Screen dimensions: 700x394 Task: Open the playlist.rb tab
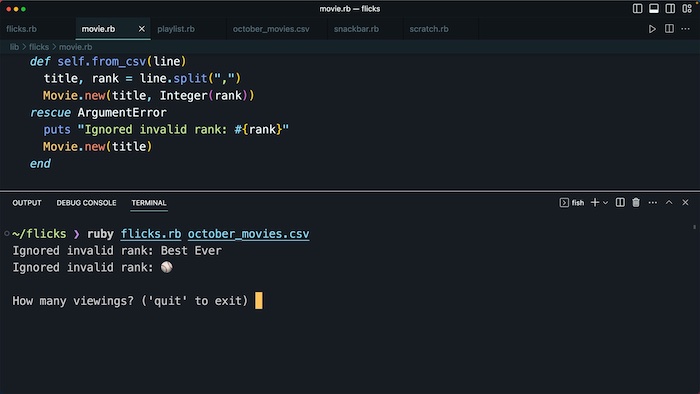(176, 29)
